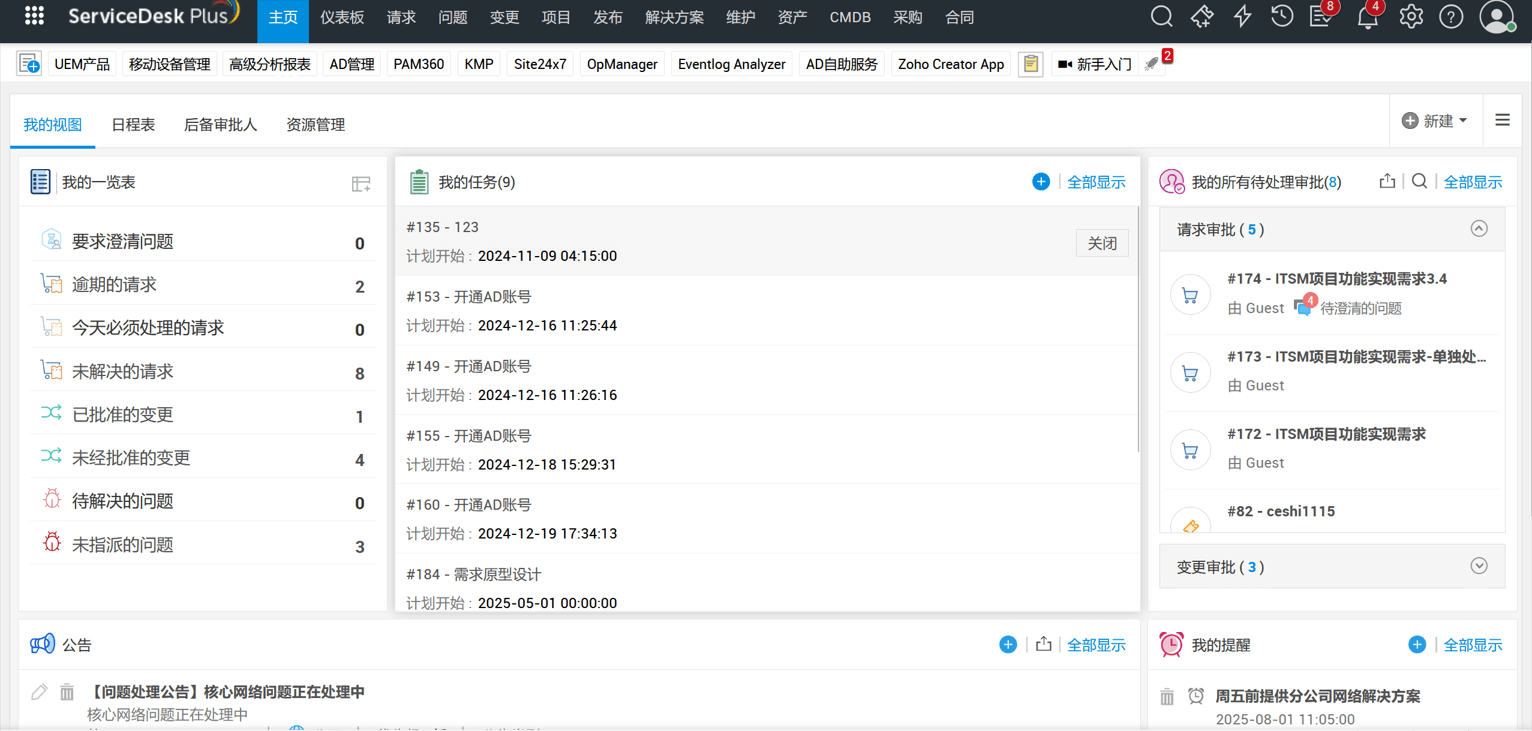Image resolution: width=1532 pixels, height=731 pixels.
Task: Edit the announcement with pencil icon
Action: (x=39, y=692)
